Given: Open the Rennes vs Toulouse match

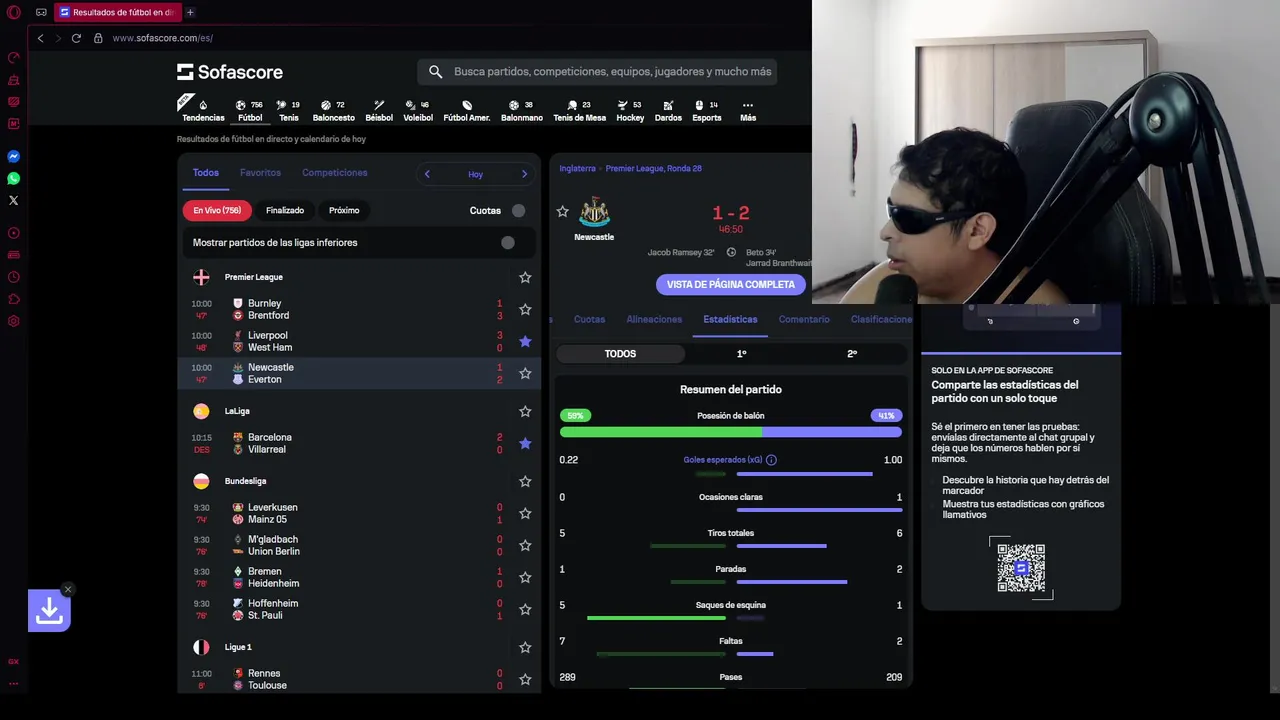Looking at the screenshot, I should click(360, 679).
